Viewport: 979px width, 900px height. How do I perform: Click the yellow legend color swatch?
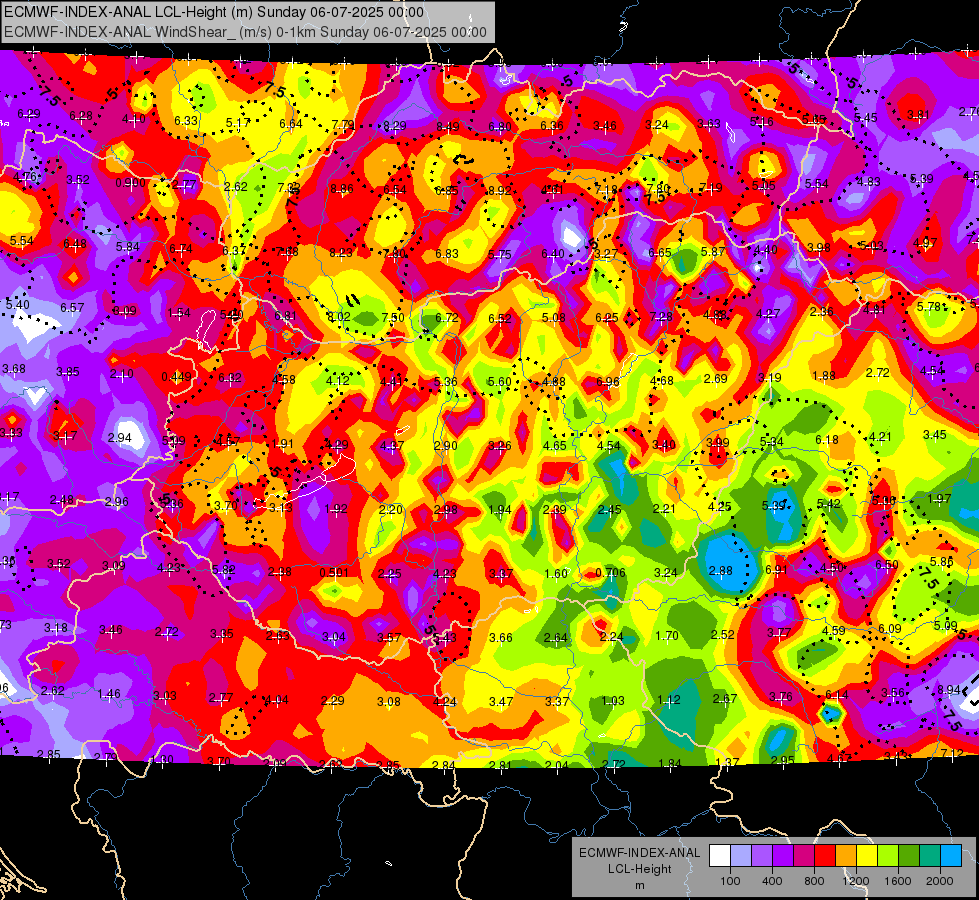pos(867,856)
